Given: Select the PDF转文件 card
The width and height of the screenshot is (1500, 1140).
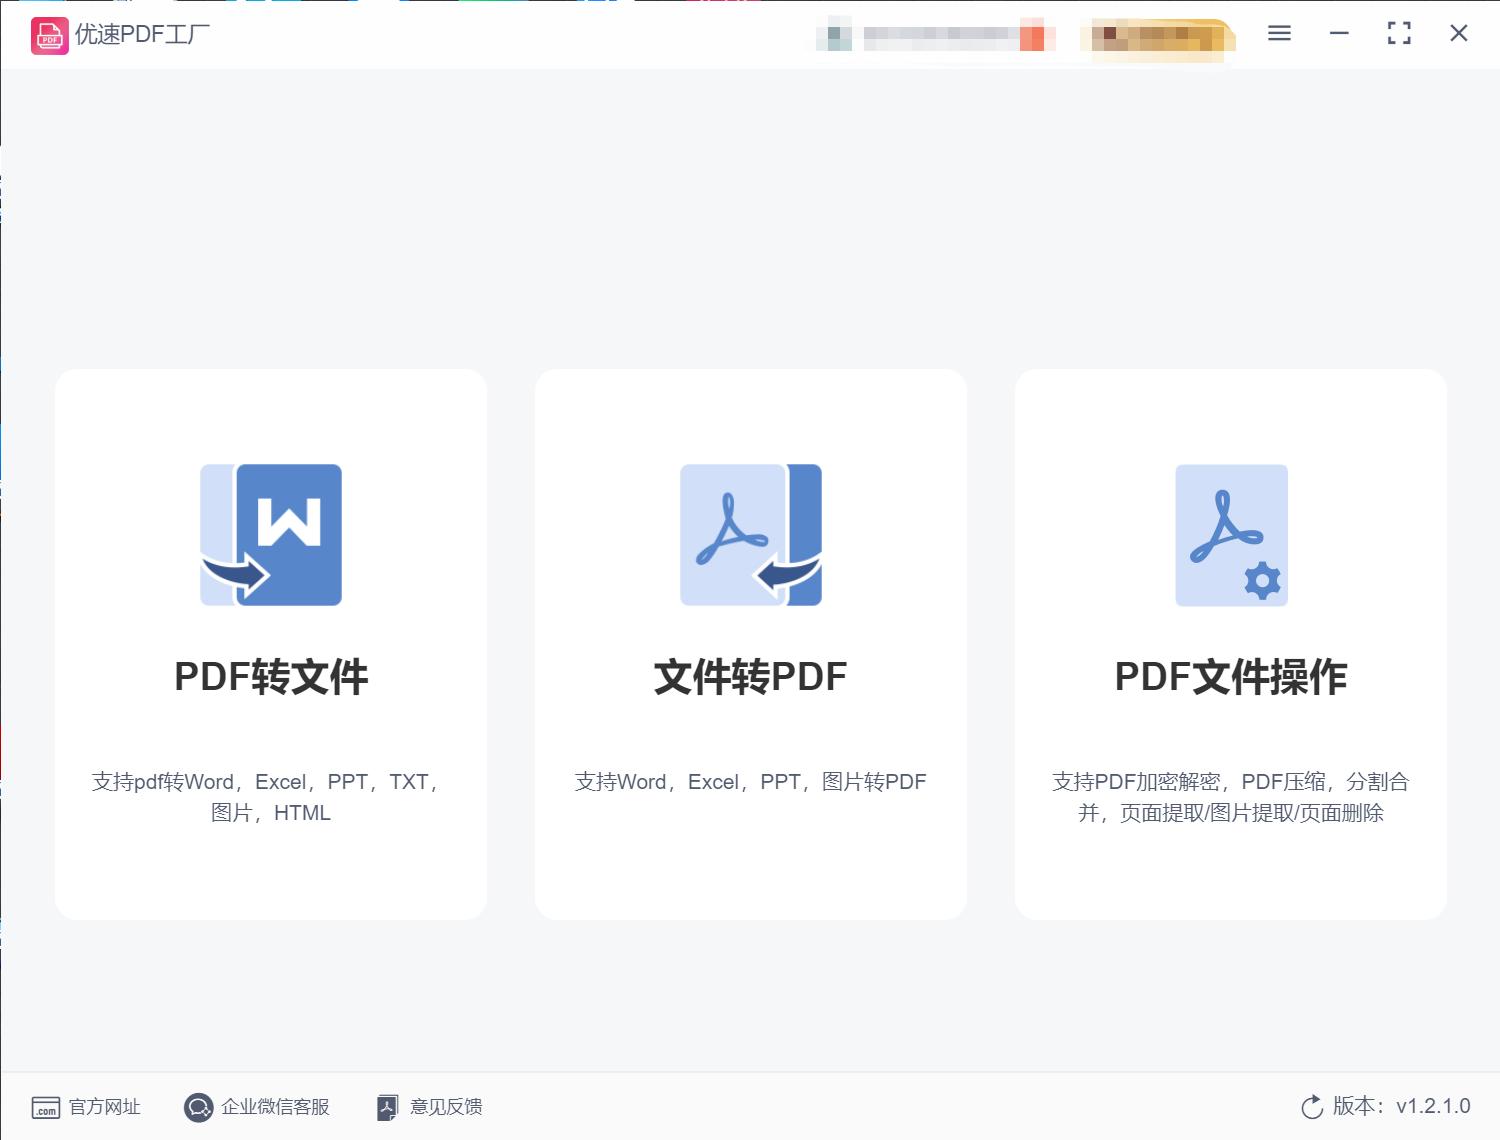Looking at the screenshot, I should pos(270,645).
